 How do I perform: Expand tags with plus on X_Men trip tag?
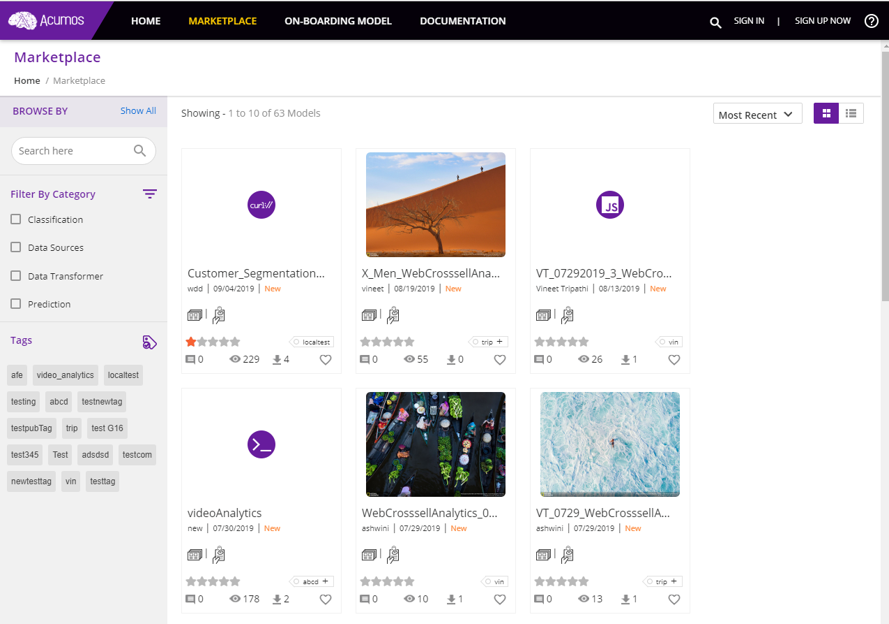pos(500,342)
